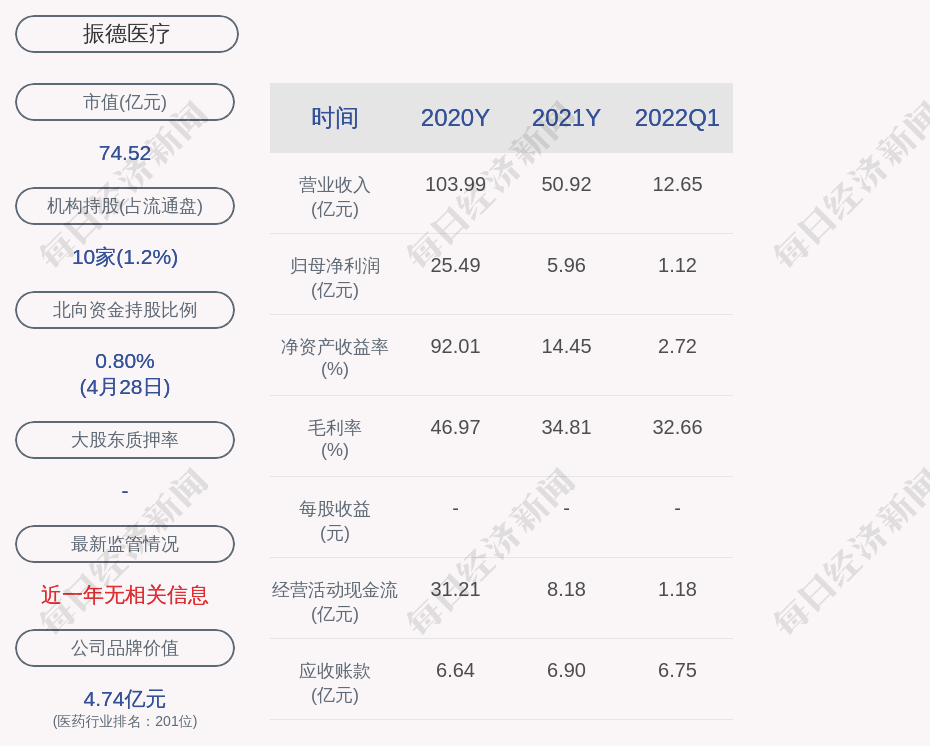
Task: Click the gross margin value 34.81
Action: (566, 427)
